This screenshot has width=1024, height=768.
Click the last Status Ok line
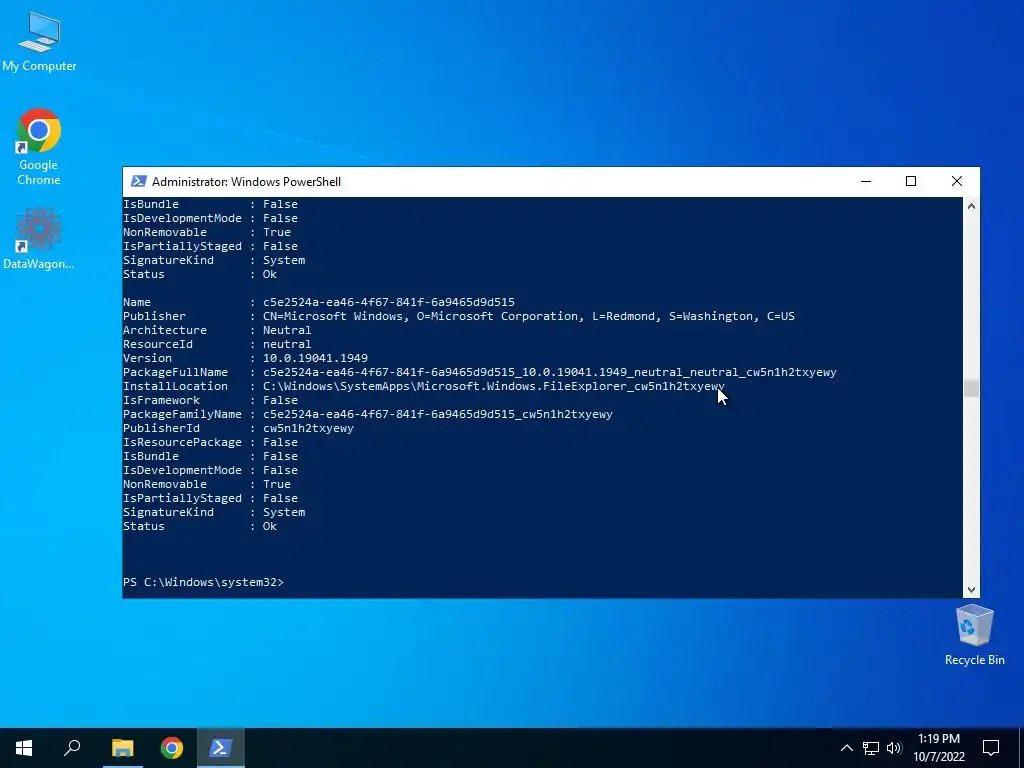click(199, 526)
